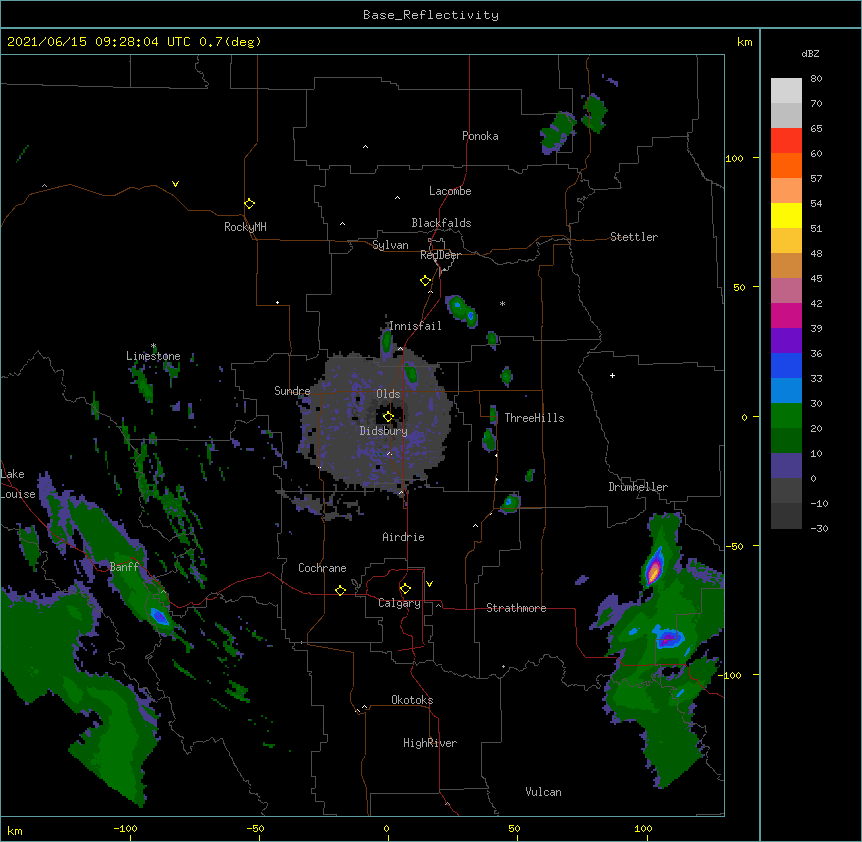Click the Sundre town label
This screenshot has width=862, height=842.
[x=292, y=391]
